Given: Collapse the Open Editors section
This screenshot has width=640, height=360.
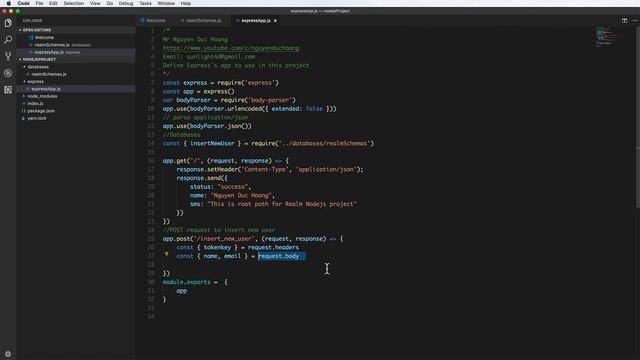Looking at the screenshot, I should [37, 30].
